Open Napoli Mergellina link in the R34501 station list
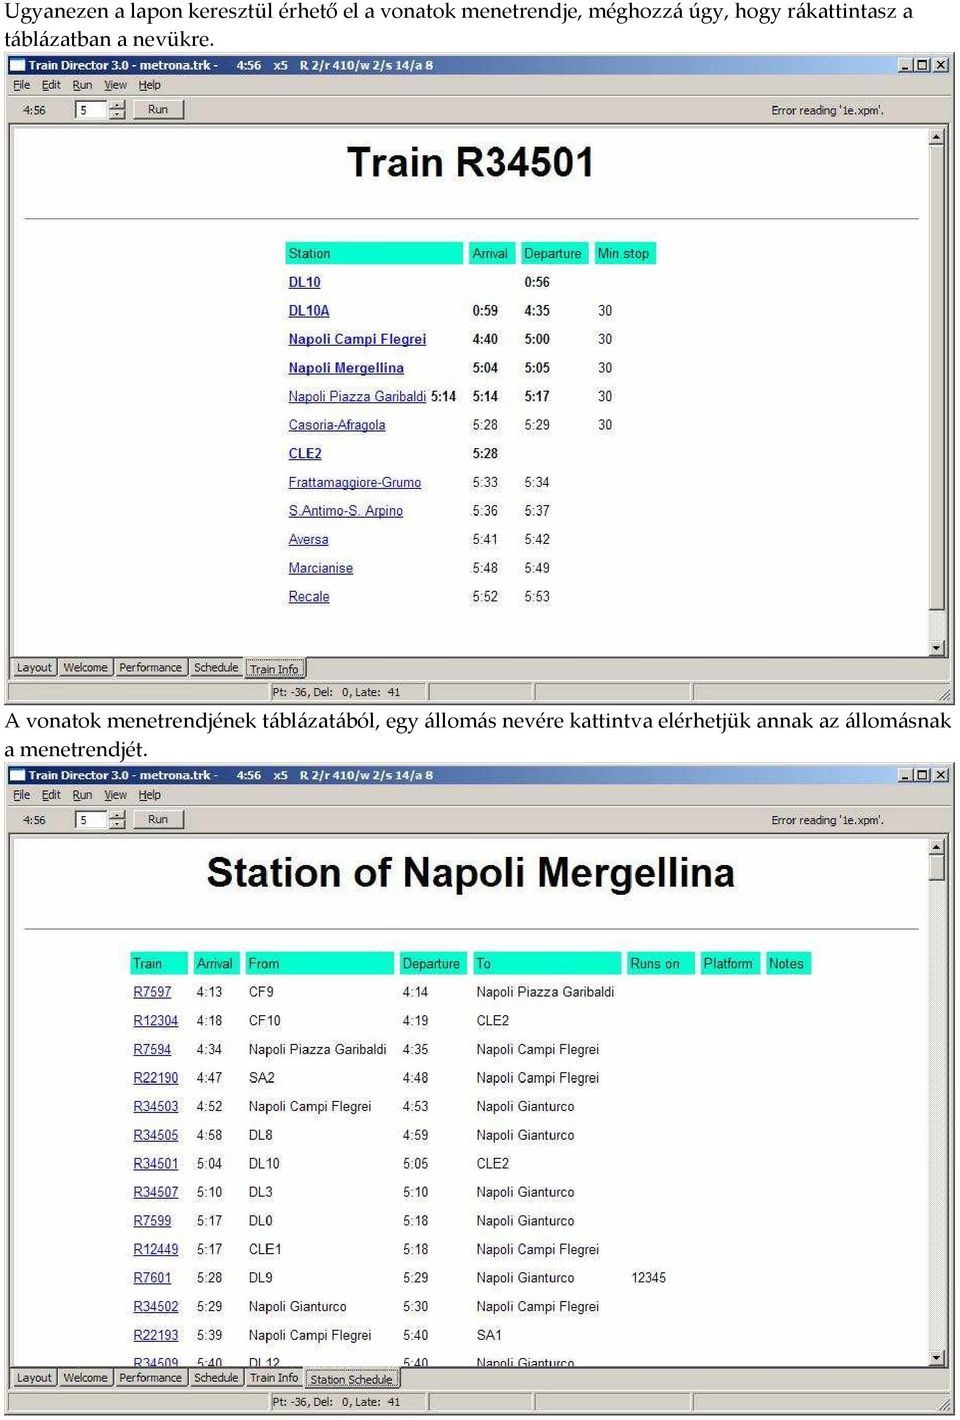 coord(346,368)
